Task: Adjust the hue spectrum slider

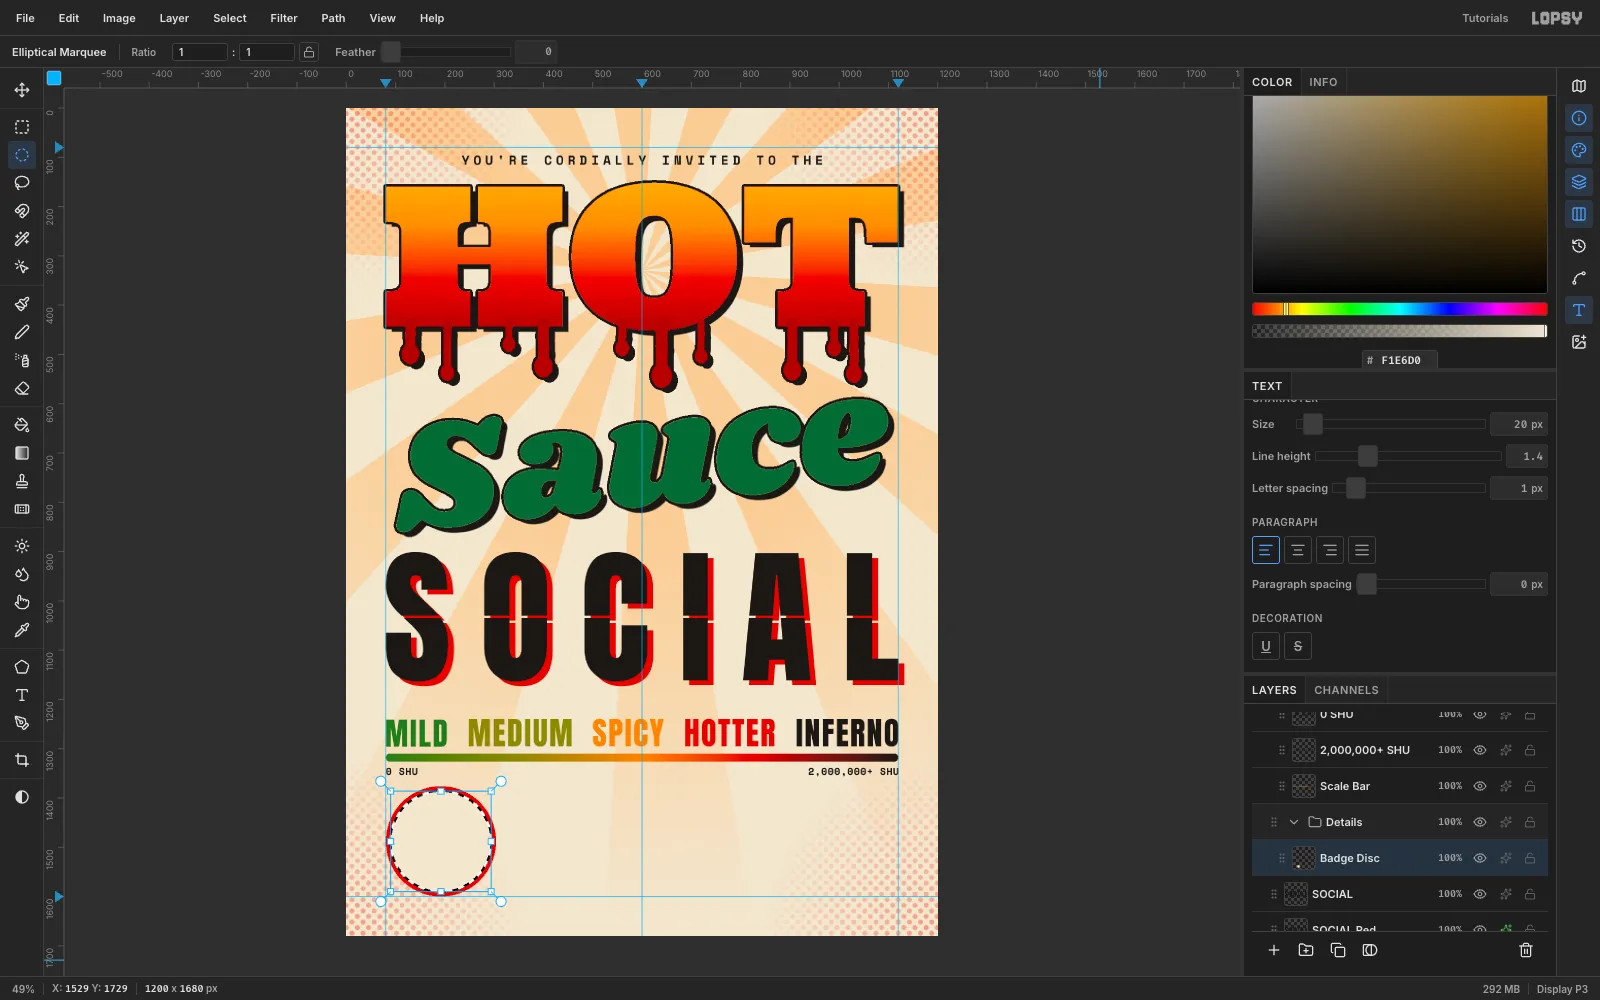Action: point(1400,309)
